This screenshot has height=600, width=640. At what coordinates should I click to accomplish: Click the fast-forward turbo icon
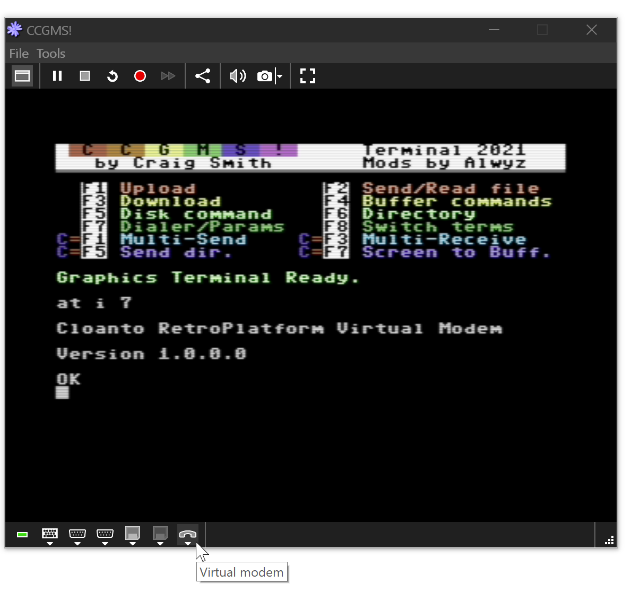(x=168, y=76)
